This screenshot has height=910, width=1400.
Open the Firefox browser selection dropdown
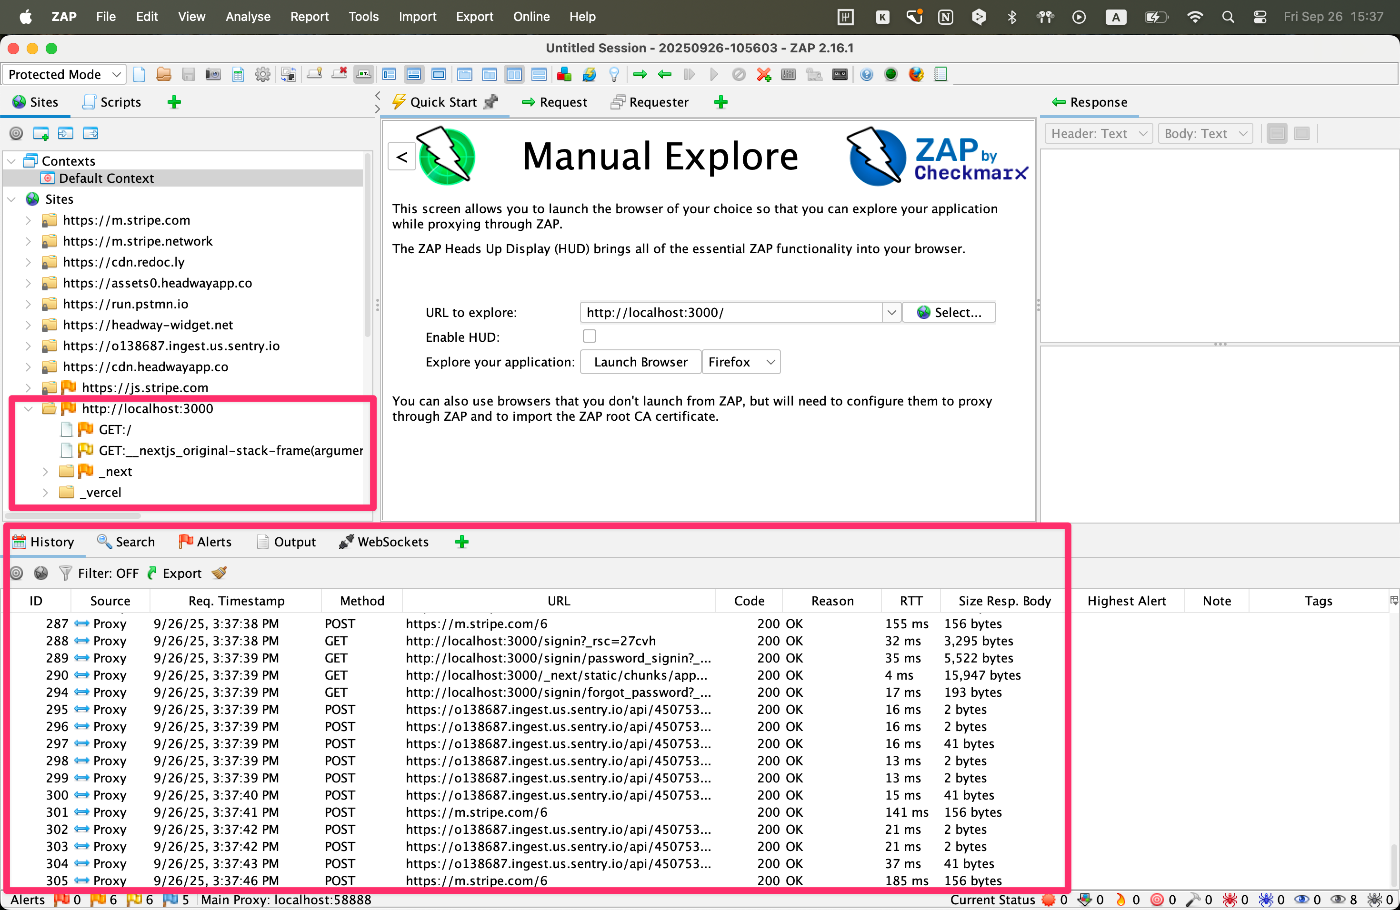pos(741,362)
